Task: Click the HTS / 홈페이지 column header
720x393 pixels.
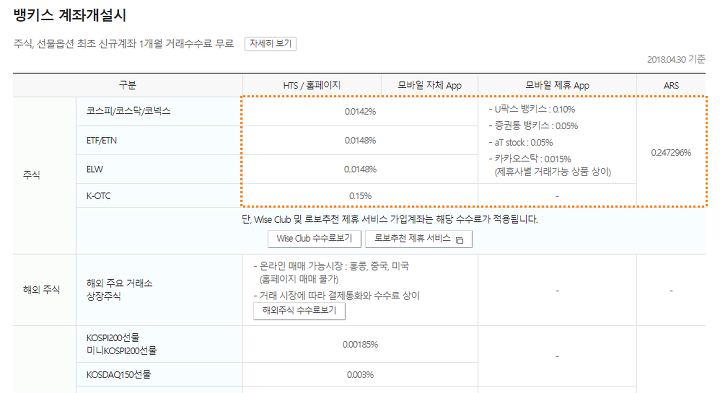Action: [x=312, y=85]
